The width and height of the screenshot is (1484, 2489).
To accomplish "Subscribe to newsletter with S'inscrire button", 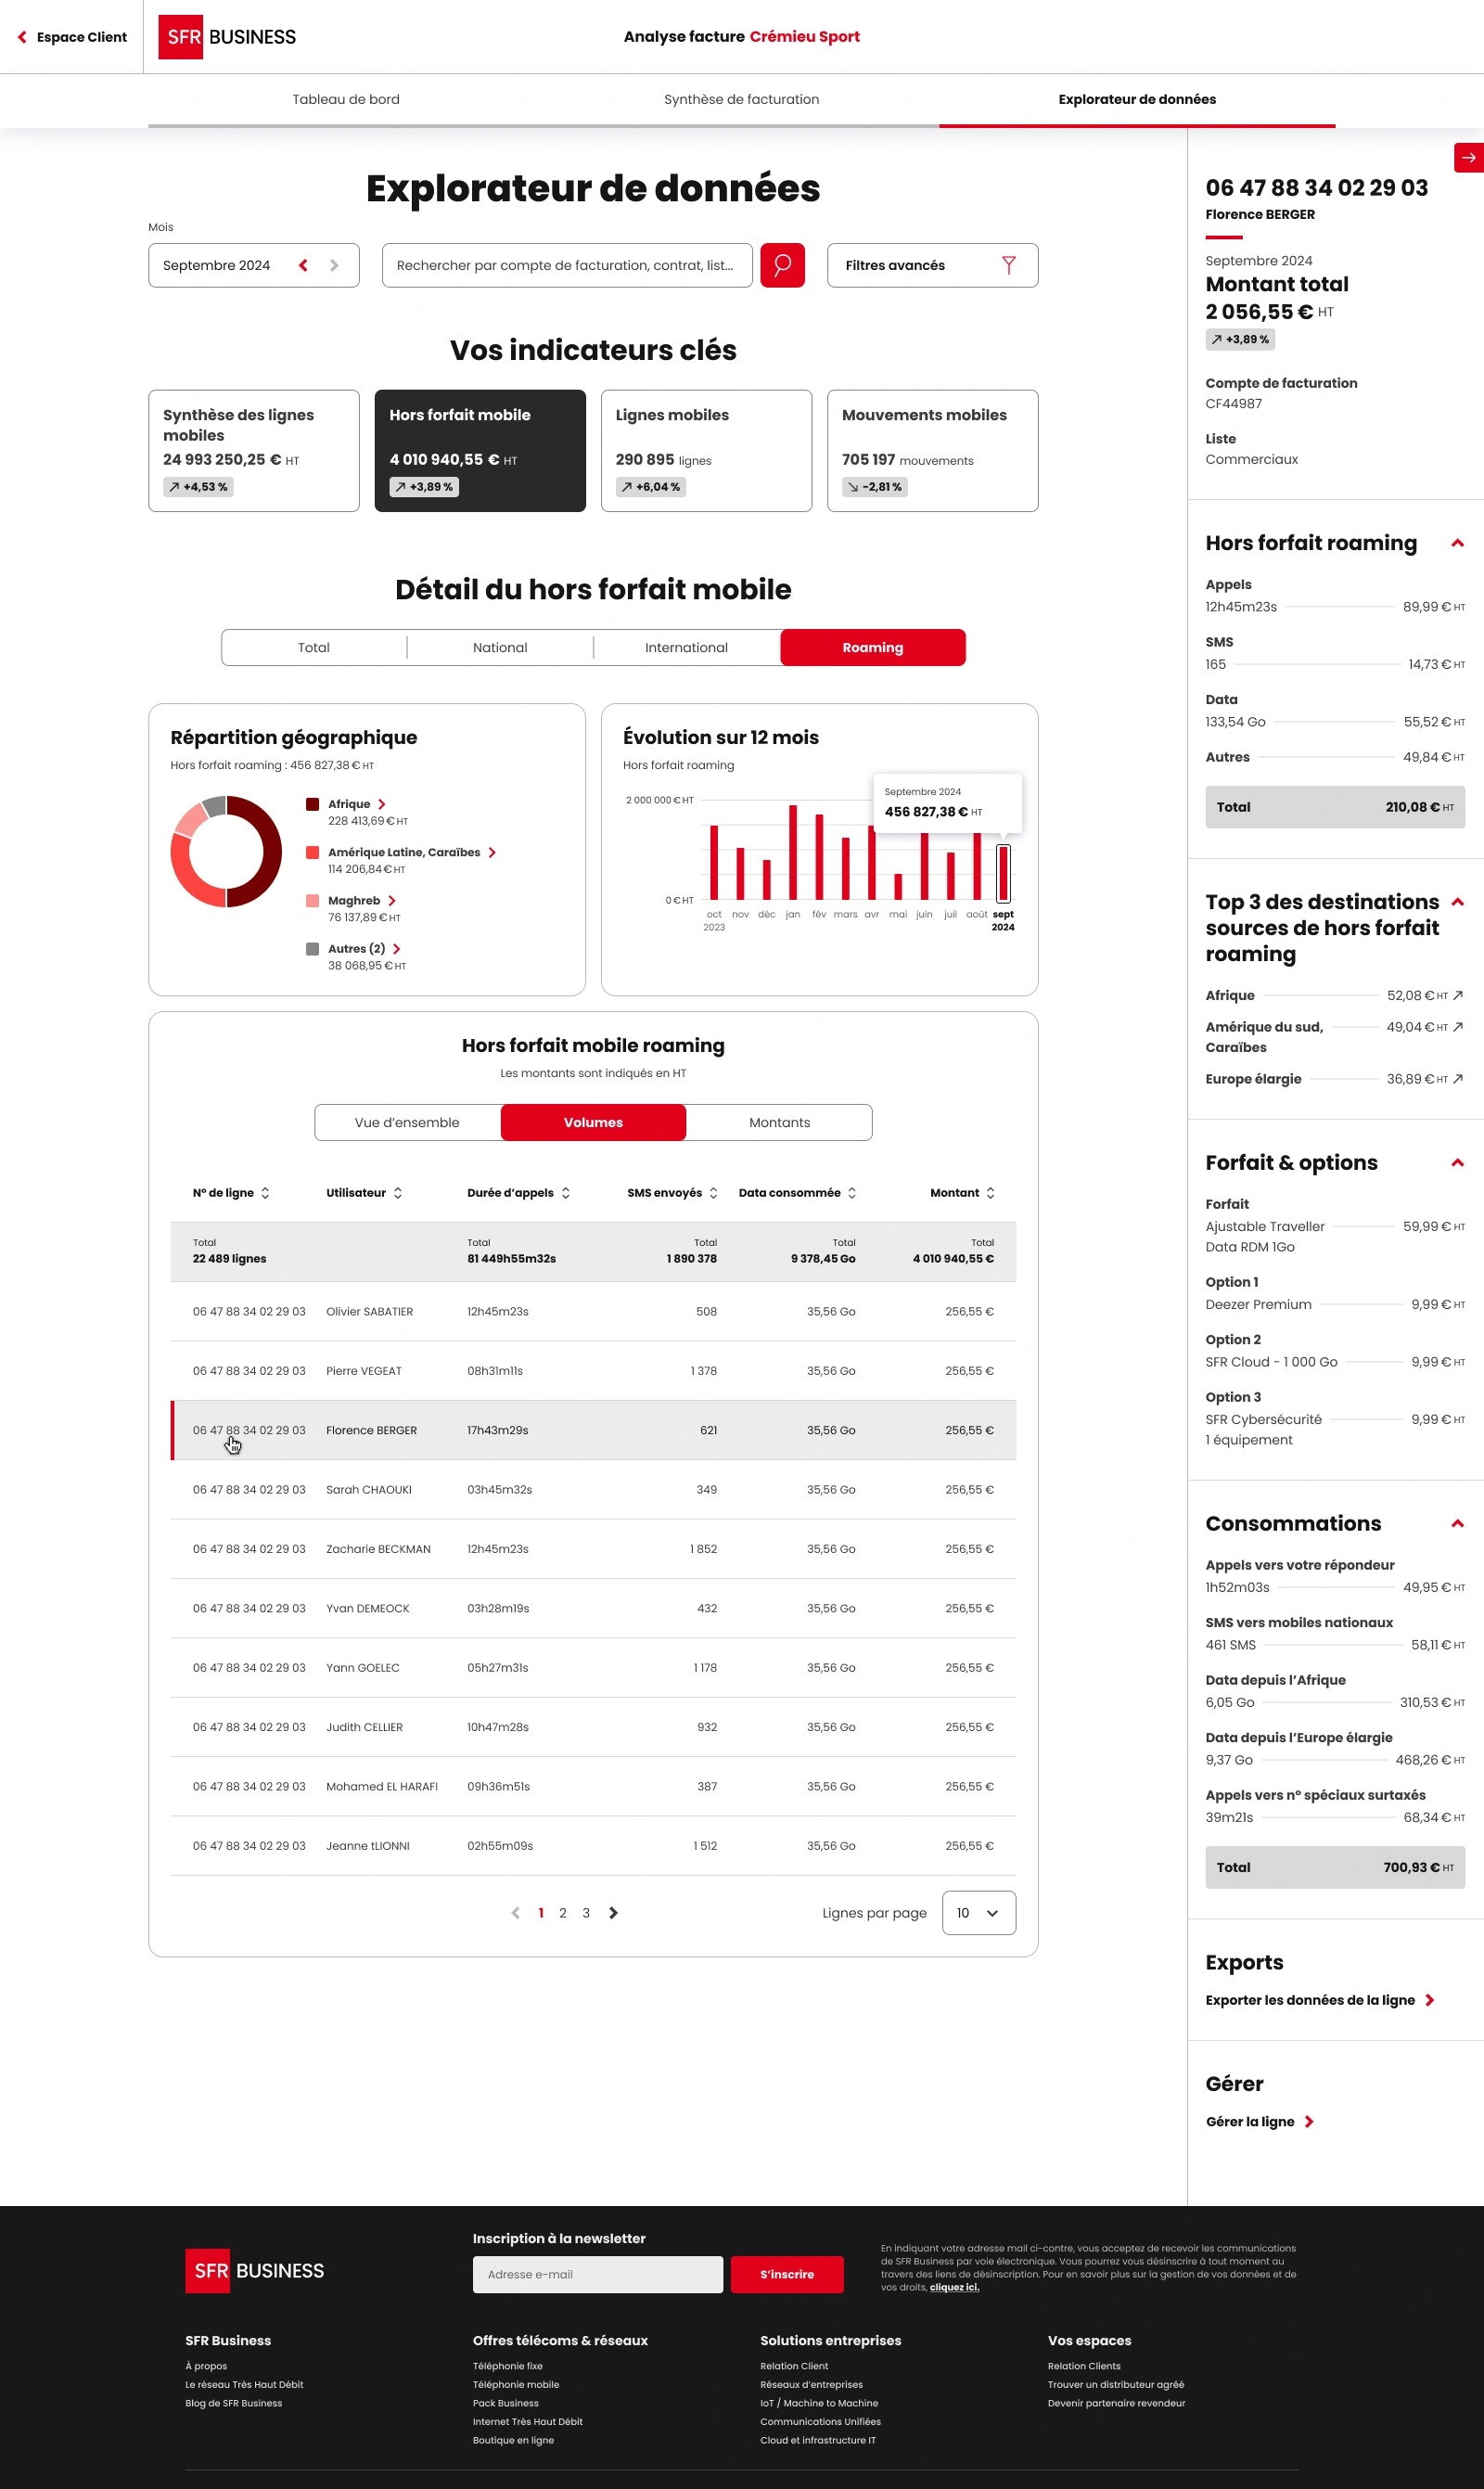I will click(786, 2274).
